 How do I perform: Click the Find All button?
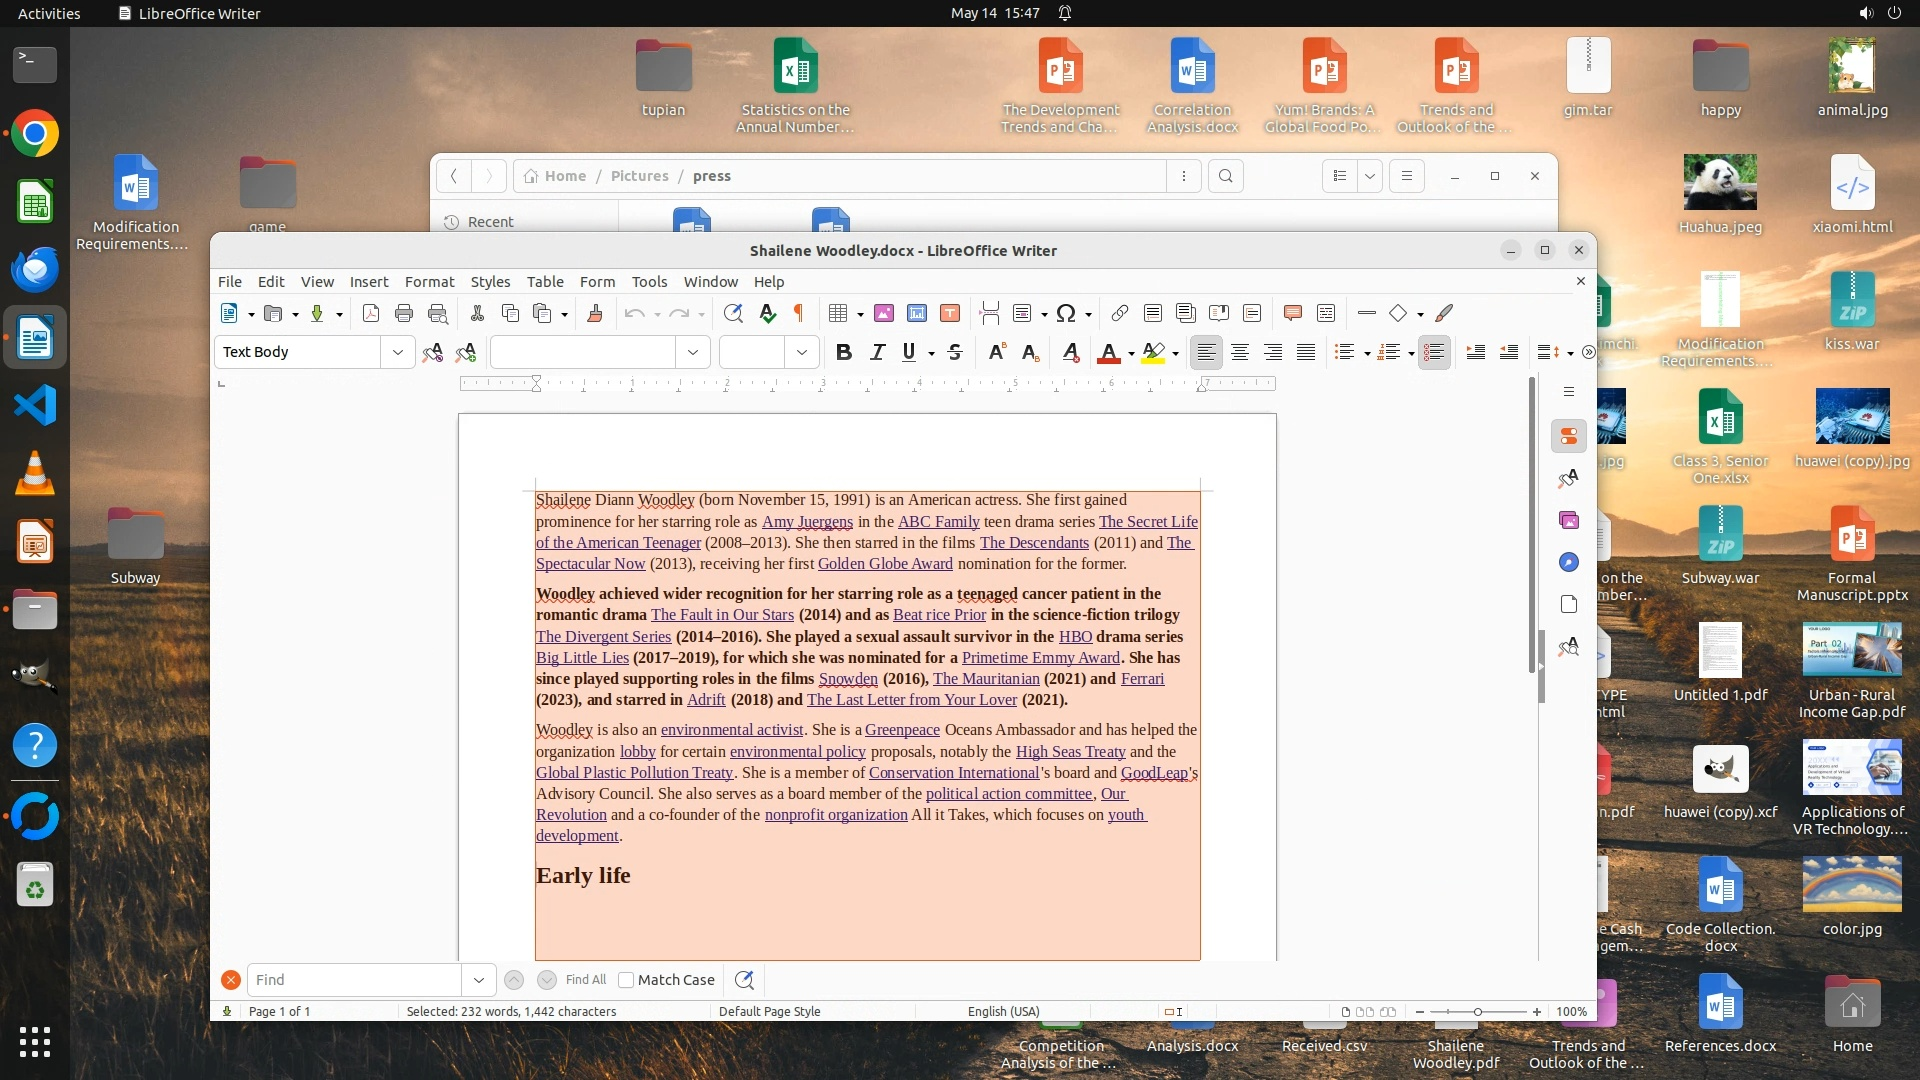click(585, 980)
